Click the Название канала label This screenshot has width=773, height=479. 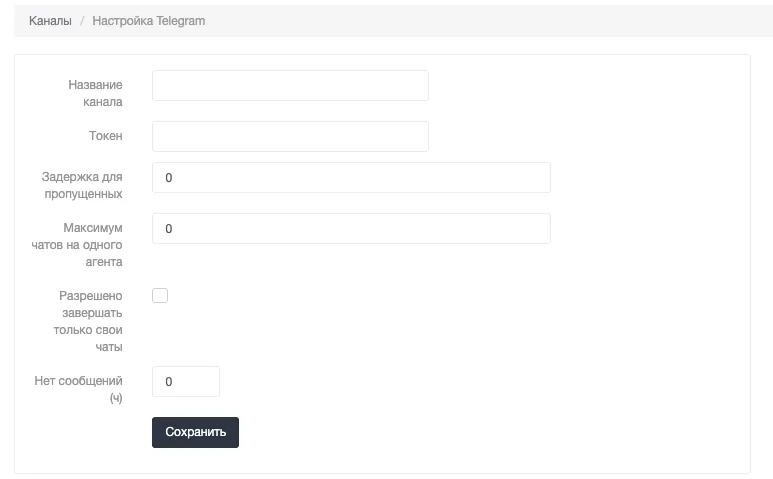[95, 93]
